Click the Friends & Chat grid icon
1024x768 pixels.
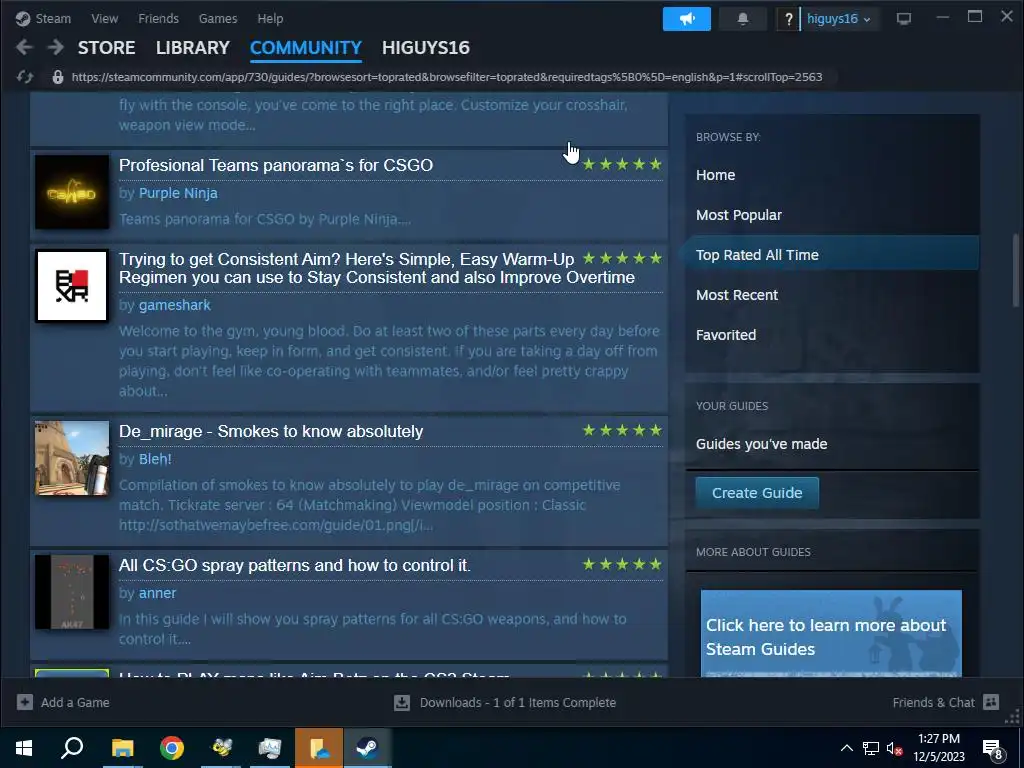[x=991, y=702]
